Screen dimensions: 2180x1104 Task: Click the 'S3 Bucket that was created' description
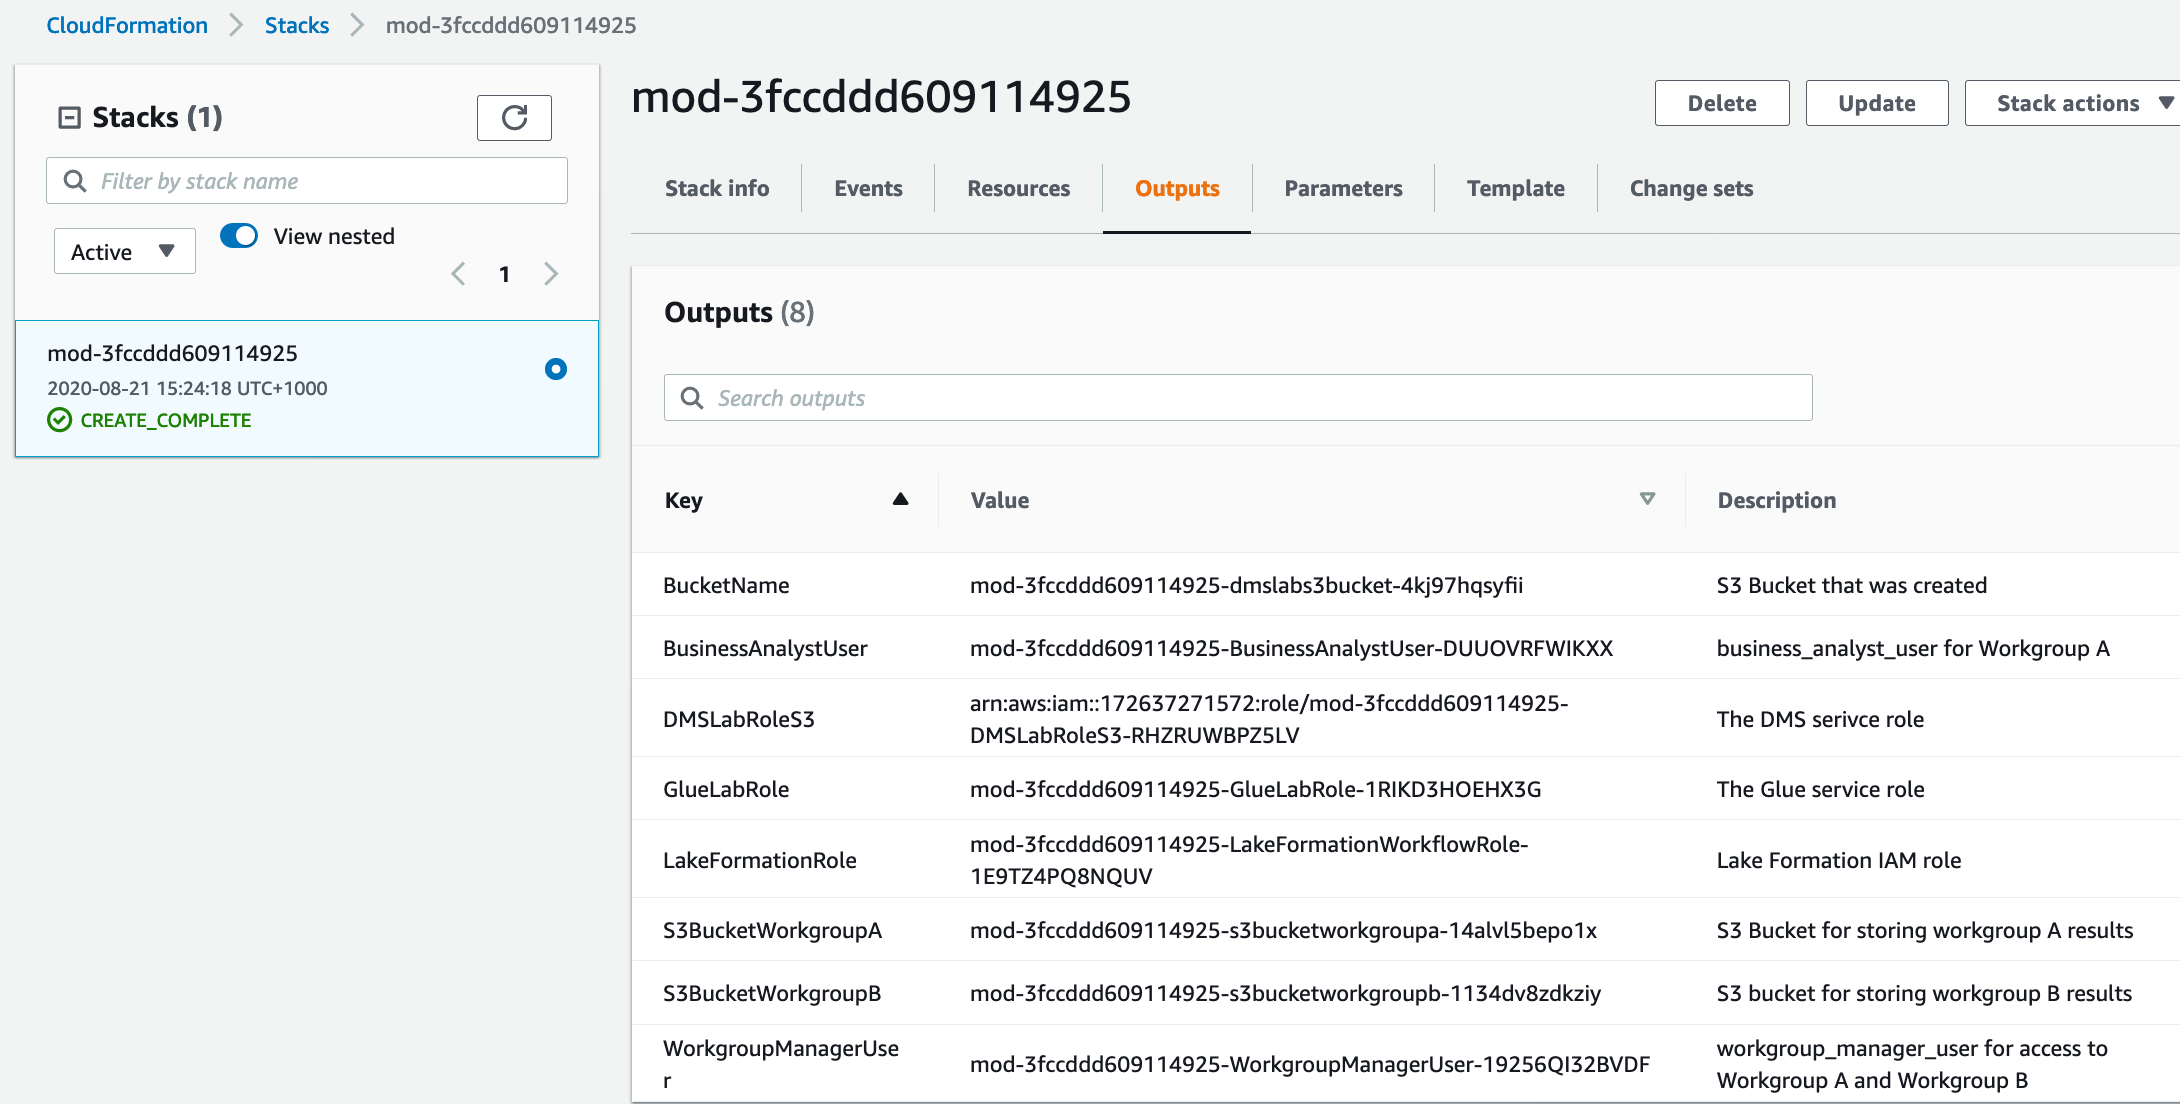point(1852,585)
